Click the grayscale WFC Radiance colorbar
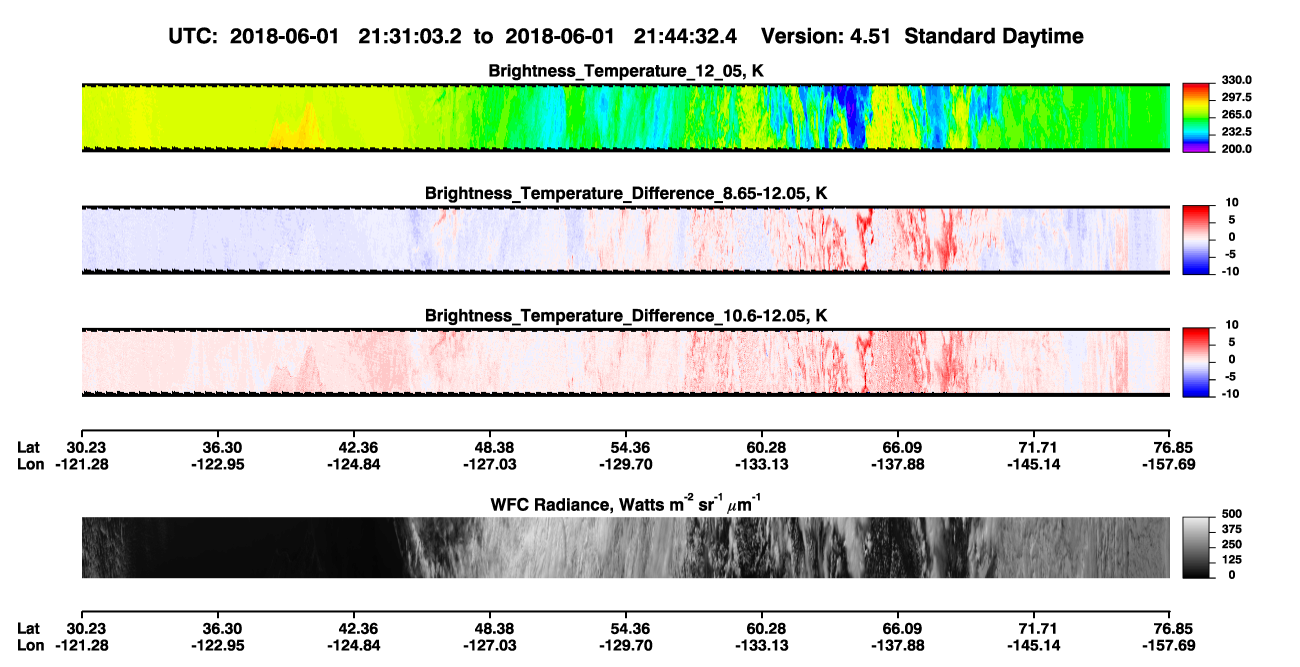This screenshot has width=1300, height=667. pyautogui.click(x=1197, y=548)
